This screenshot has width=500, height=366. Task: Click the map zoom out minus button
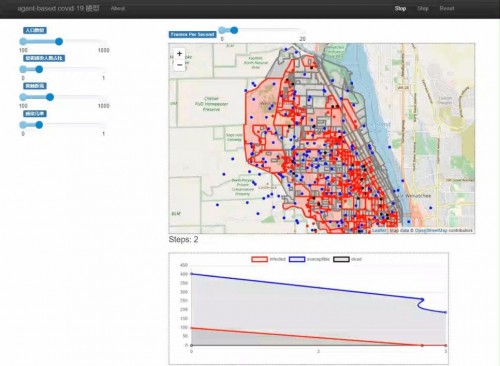179,65
